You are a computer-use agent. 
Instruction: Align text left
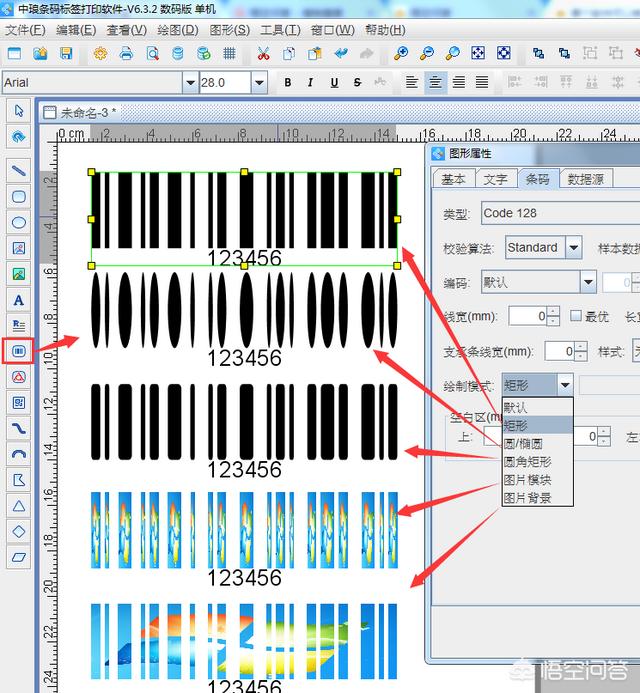tap(412, 82)
